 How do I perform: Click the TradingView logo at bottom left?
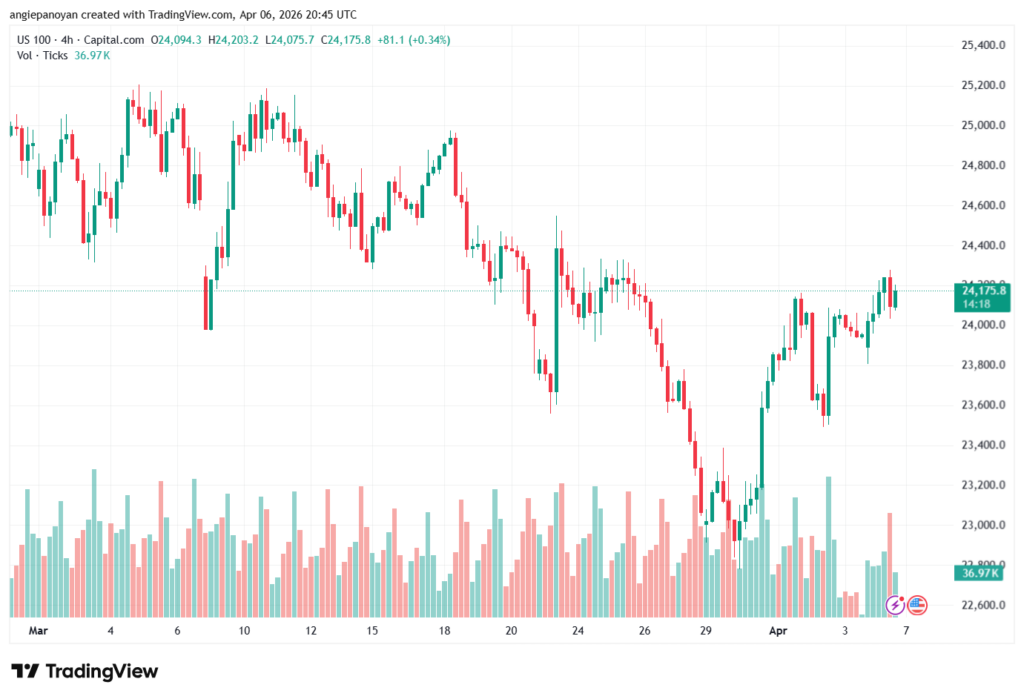pyautogui.click(x=84, y=671)
